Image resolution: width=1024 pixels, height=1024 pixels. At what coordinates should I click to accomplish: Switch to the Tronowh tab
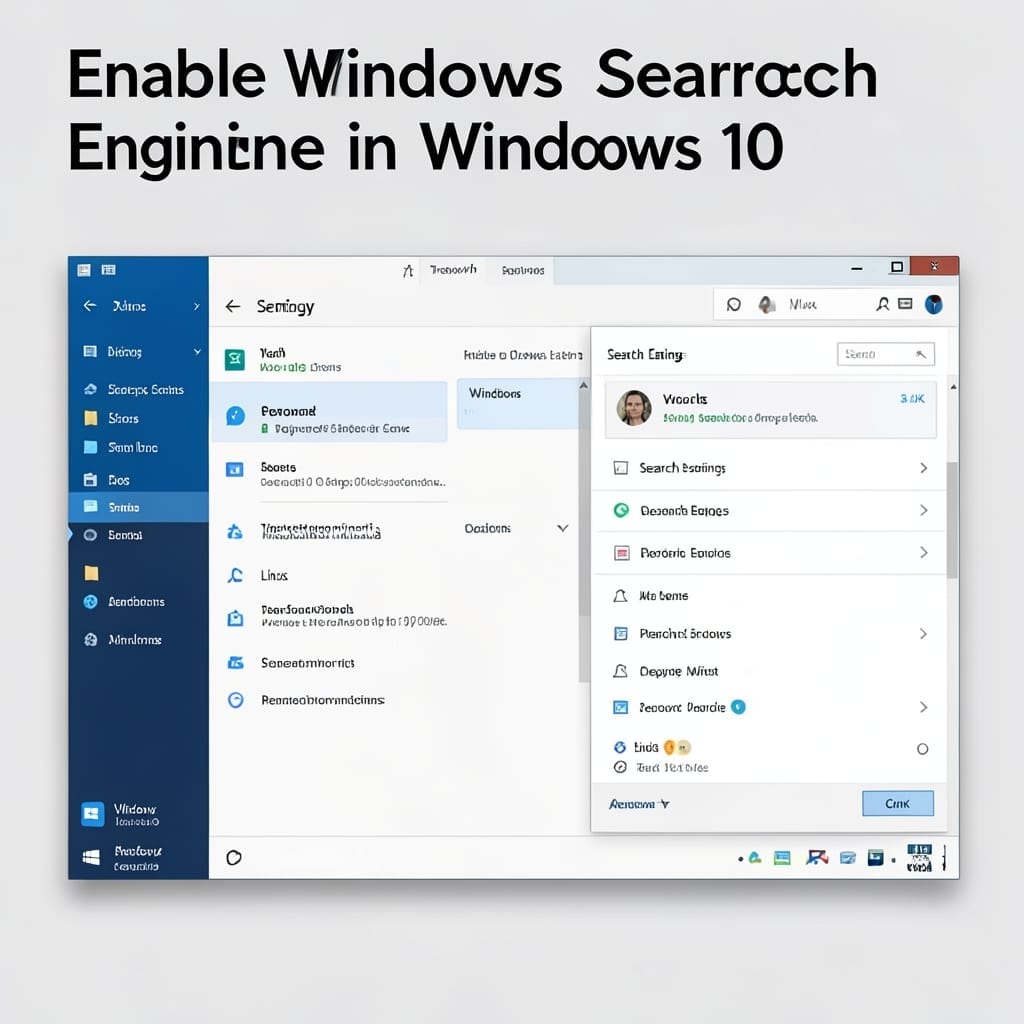pyautogui.click(x=453, y=270)
